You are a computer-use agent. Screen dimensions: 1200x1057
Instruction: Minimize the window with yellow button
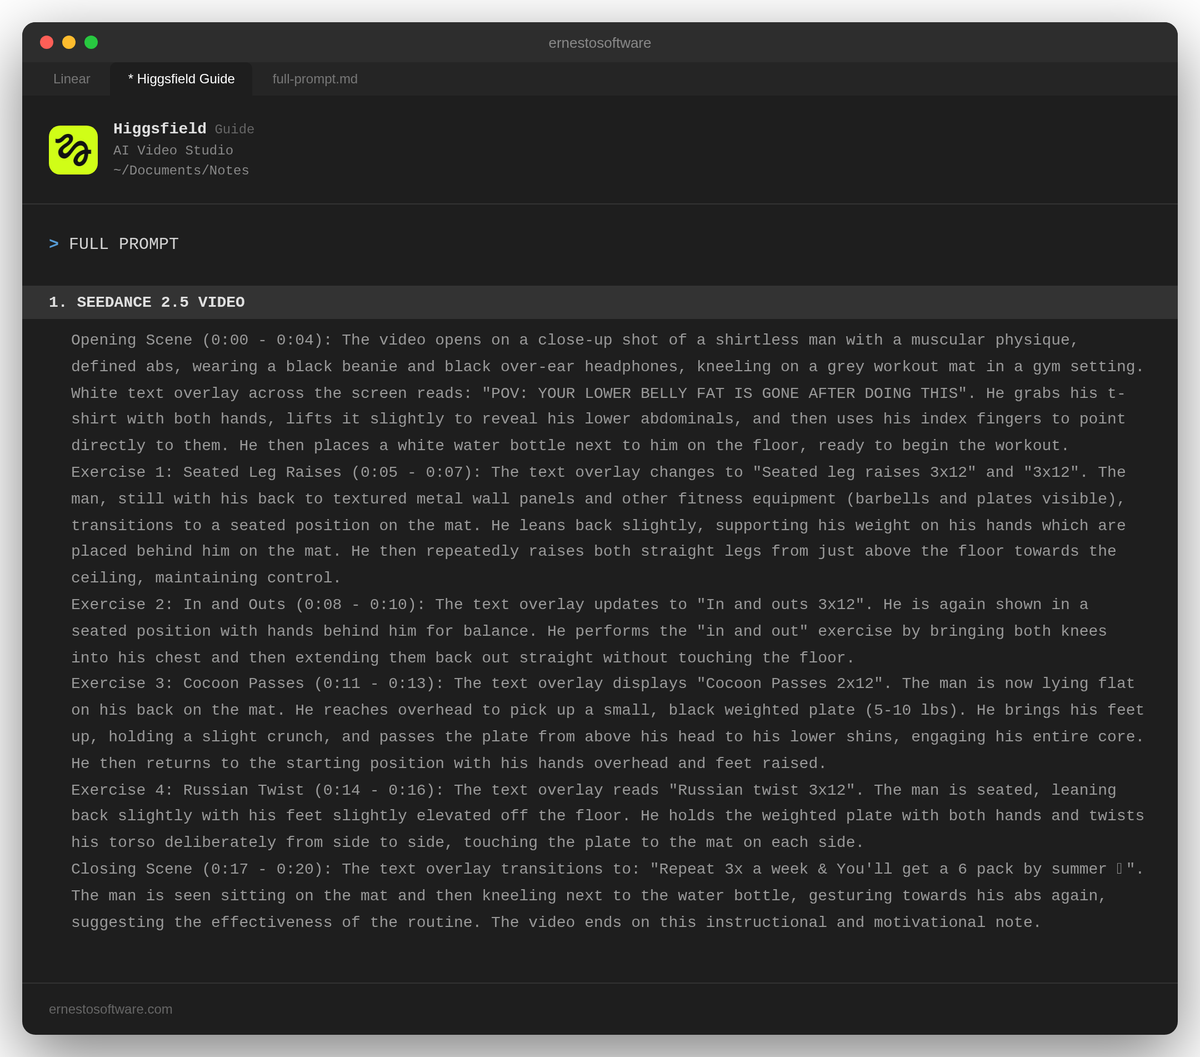tap(69, 42)
